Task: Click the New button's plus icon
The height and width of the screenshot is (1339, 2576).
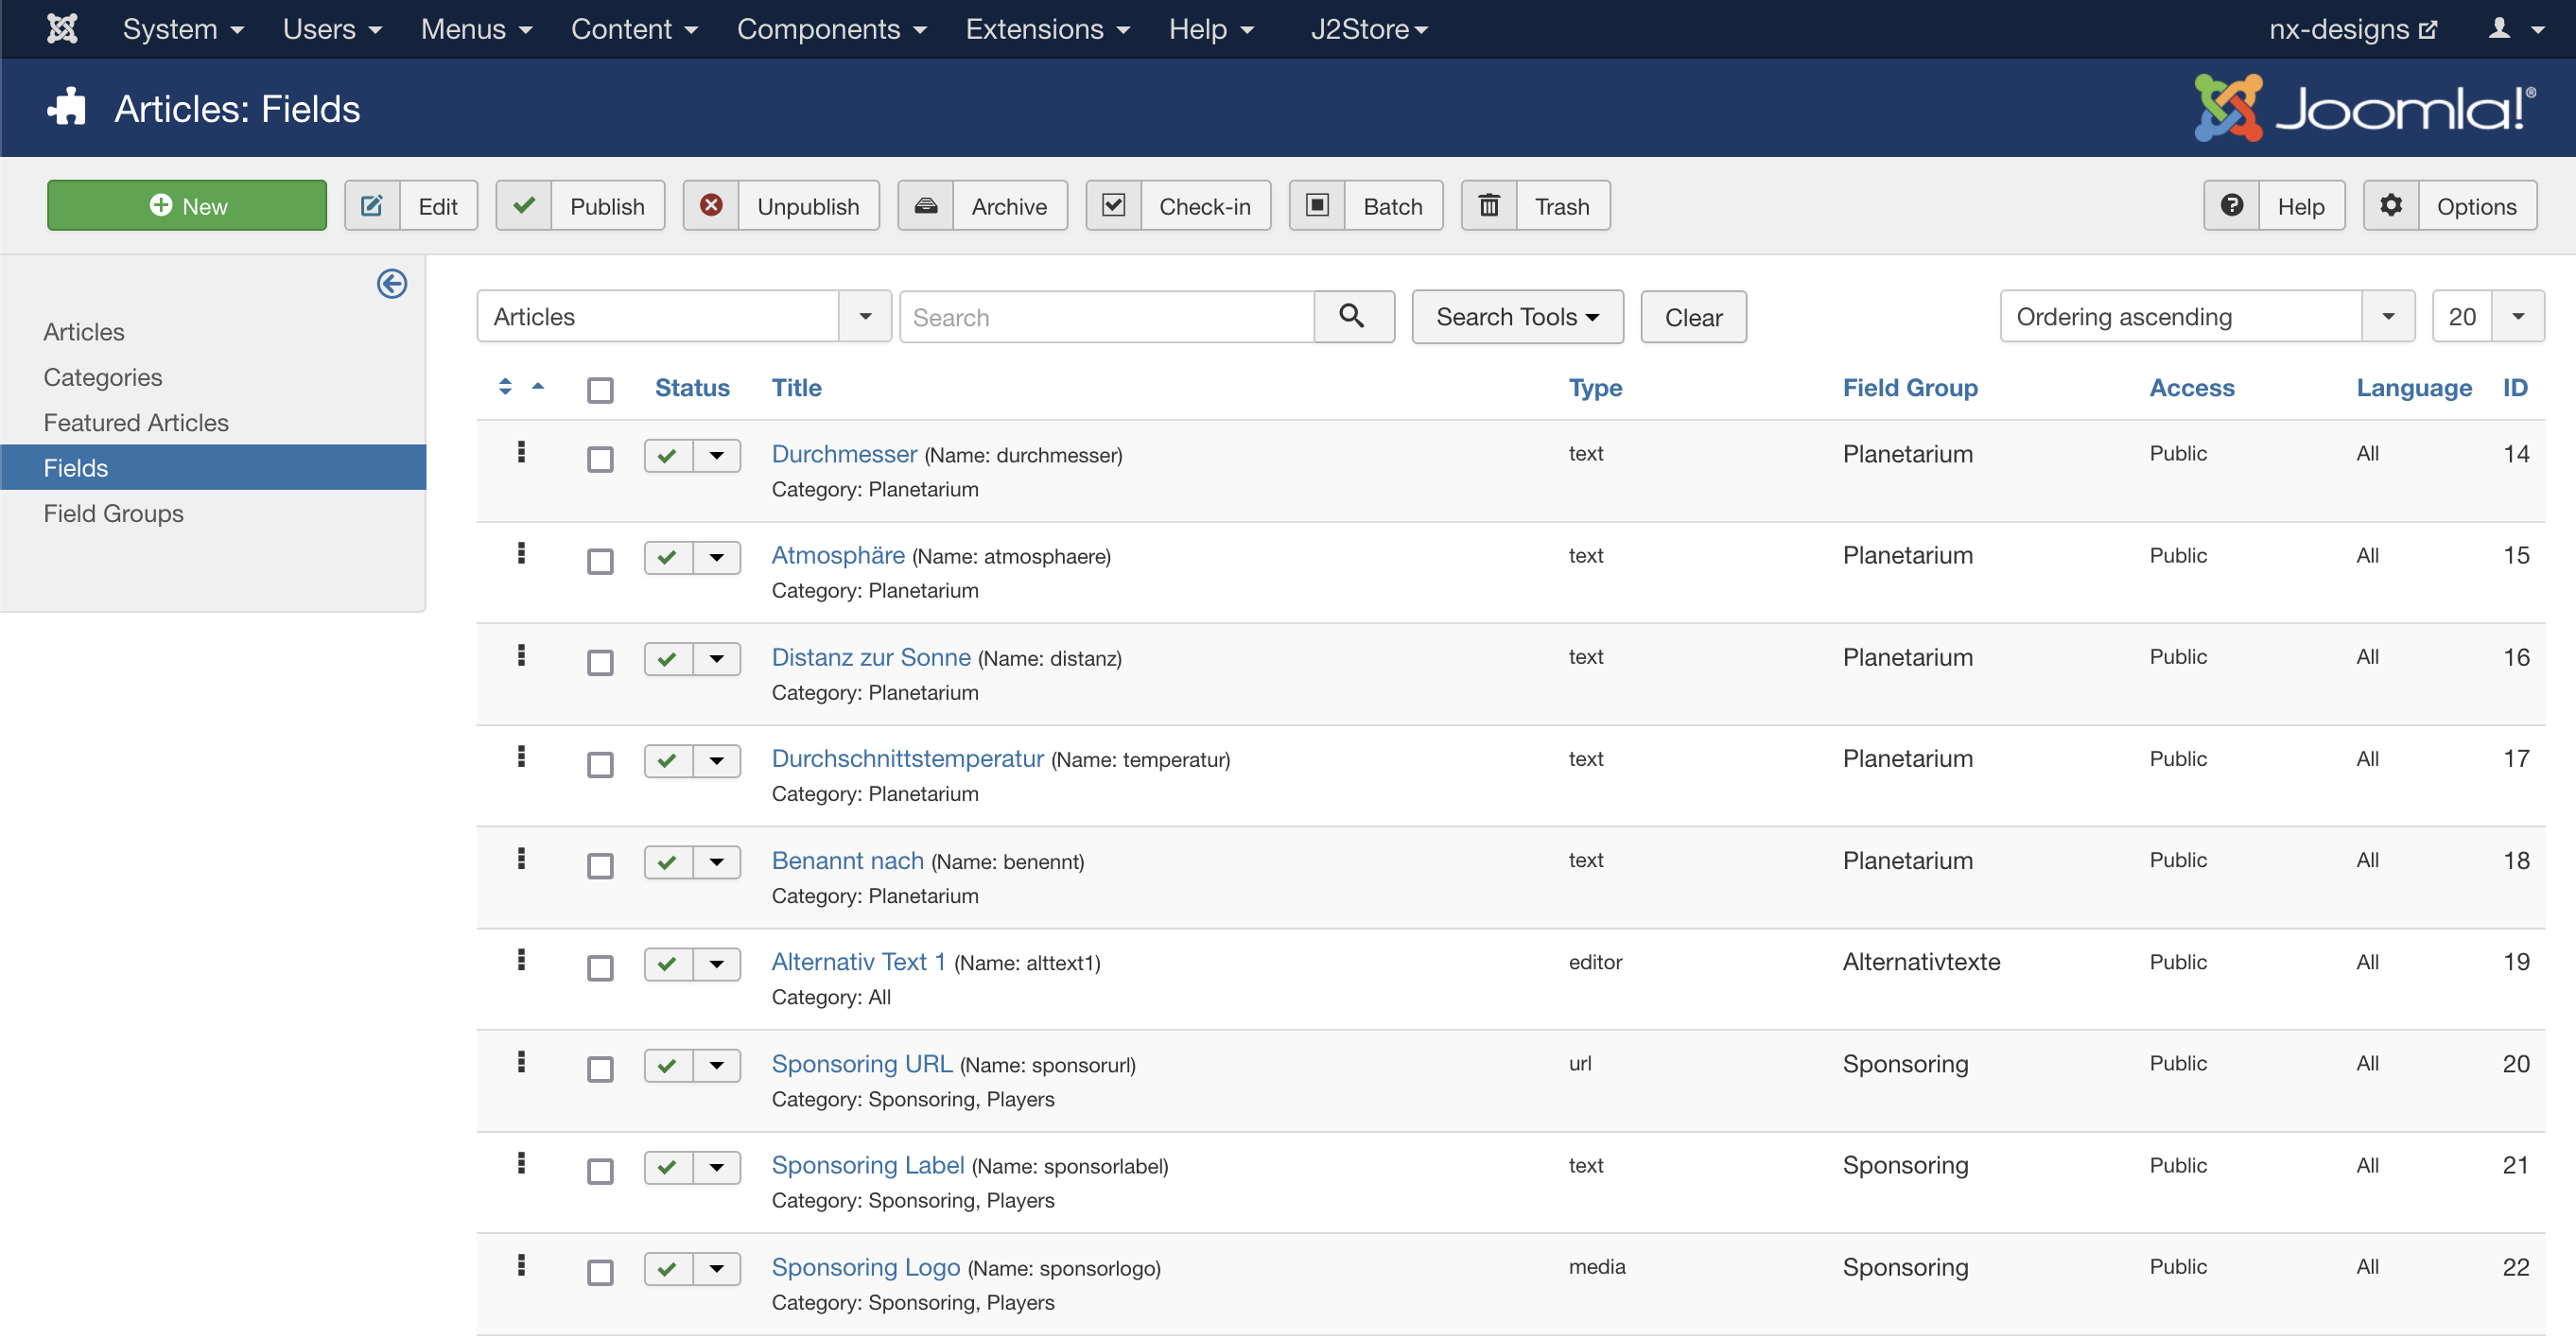Action: pyautogui.click(x=162, y=205)
